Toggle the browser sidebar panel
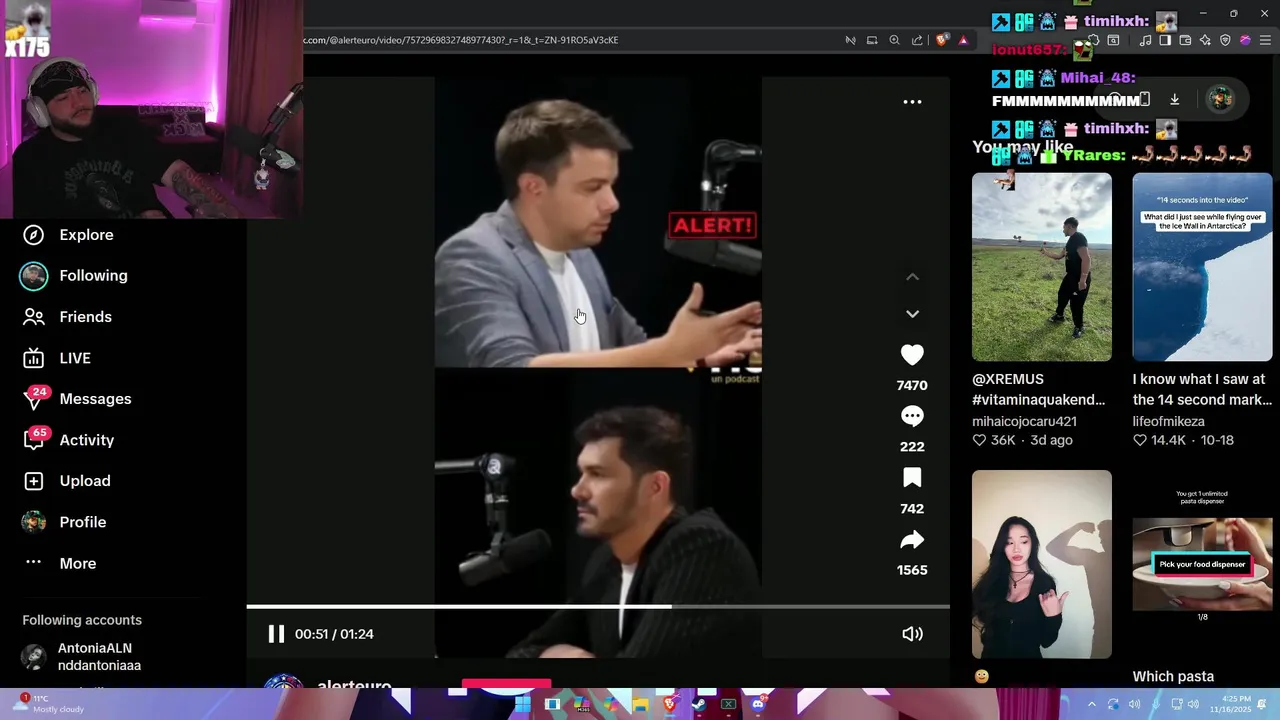The image size is (1280, 720). tap(1165, 41)
